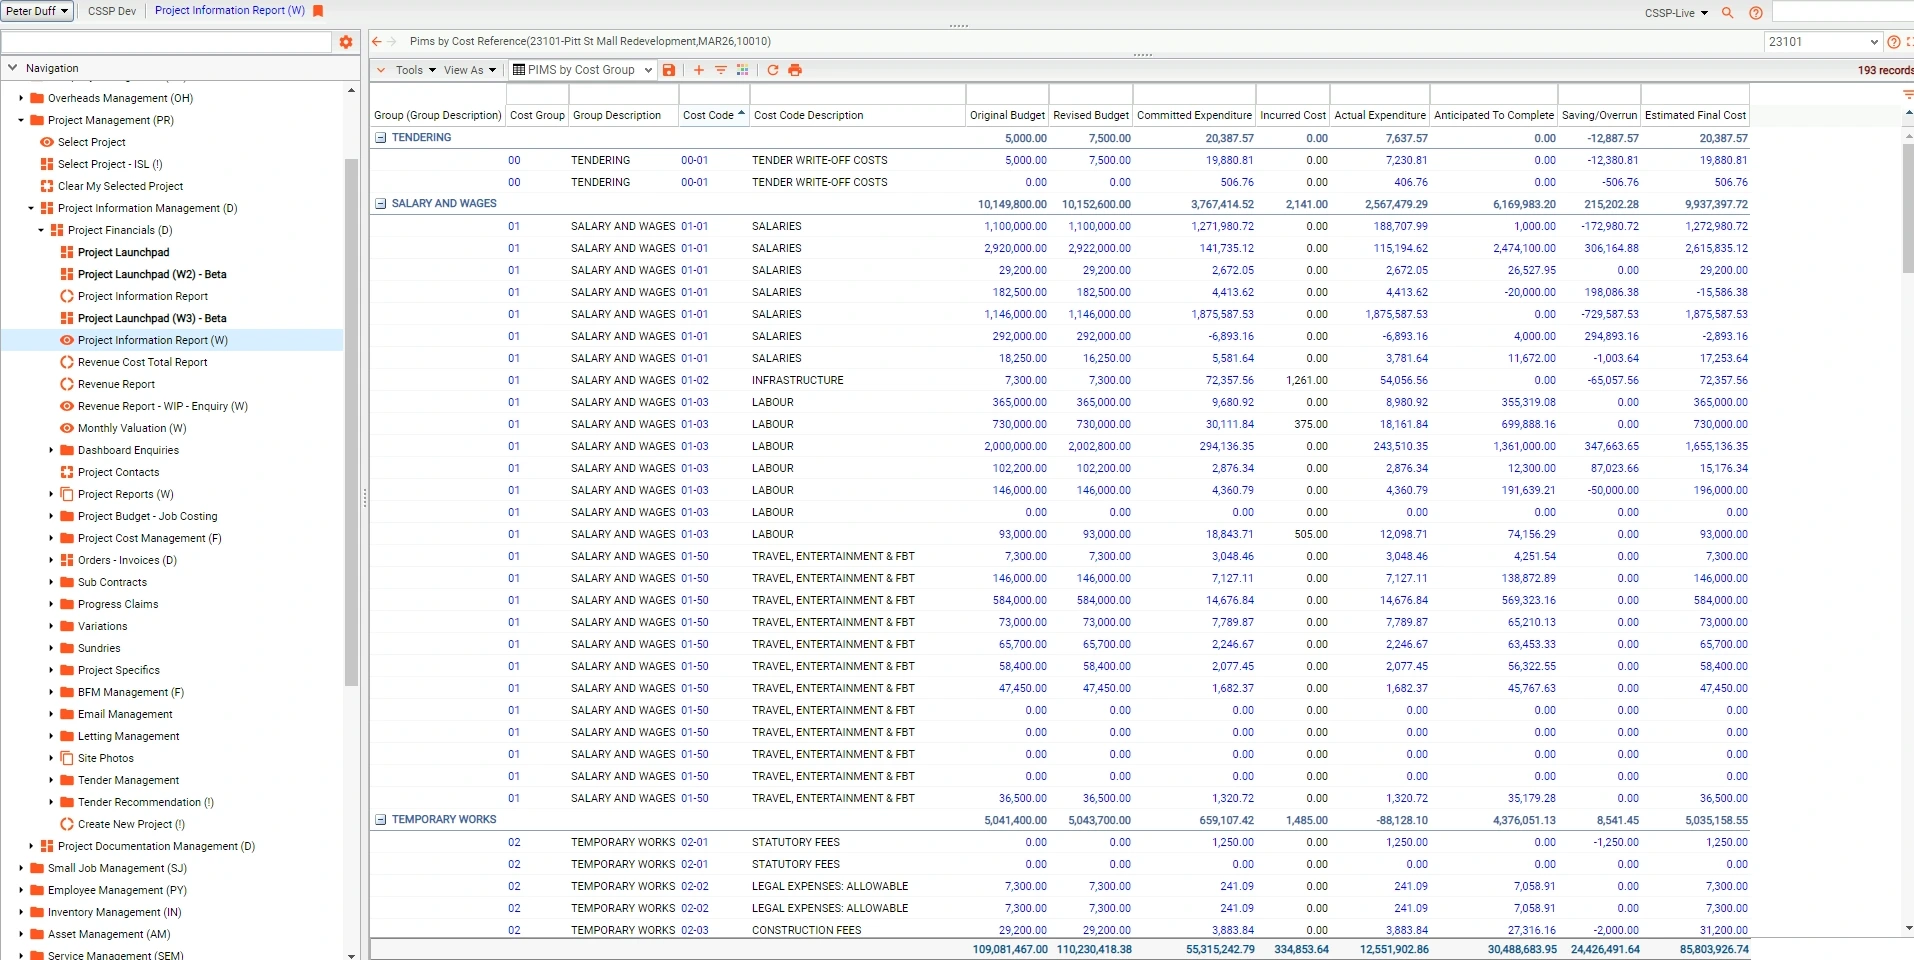
Task: Click the Clear My Selected Project icon
Action: [47, 186]
